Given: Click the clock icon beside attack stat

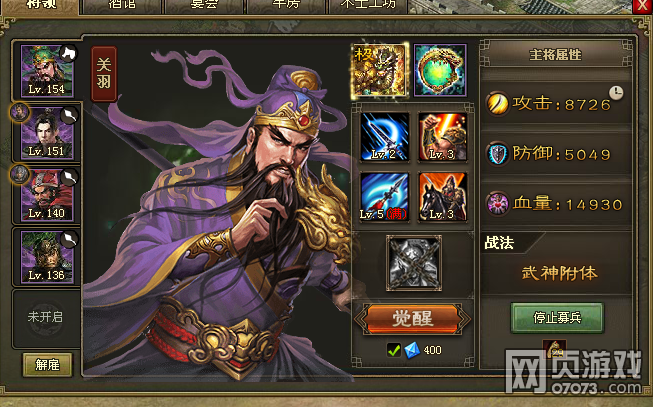Looking at the screenshot, I should click(x=616, y=92).
